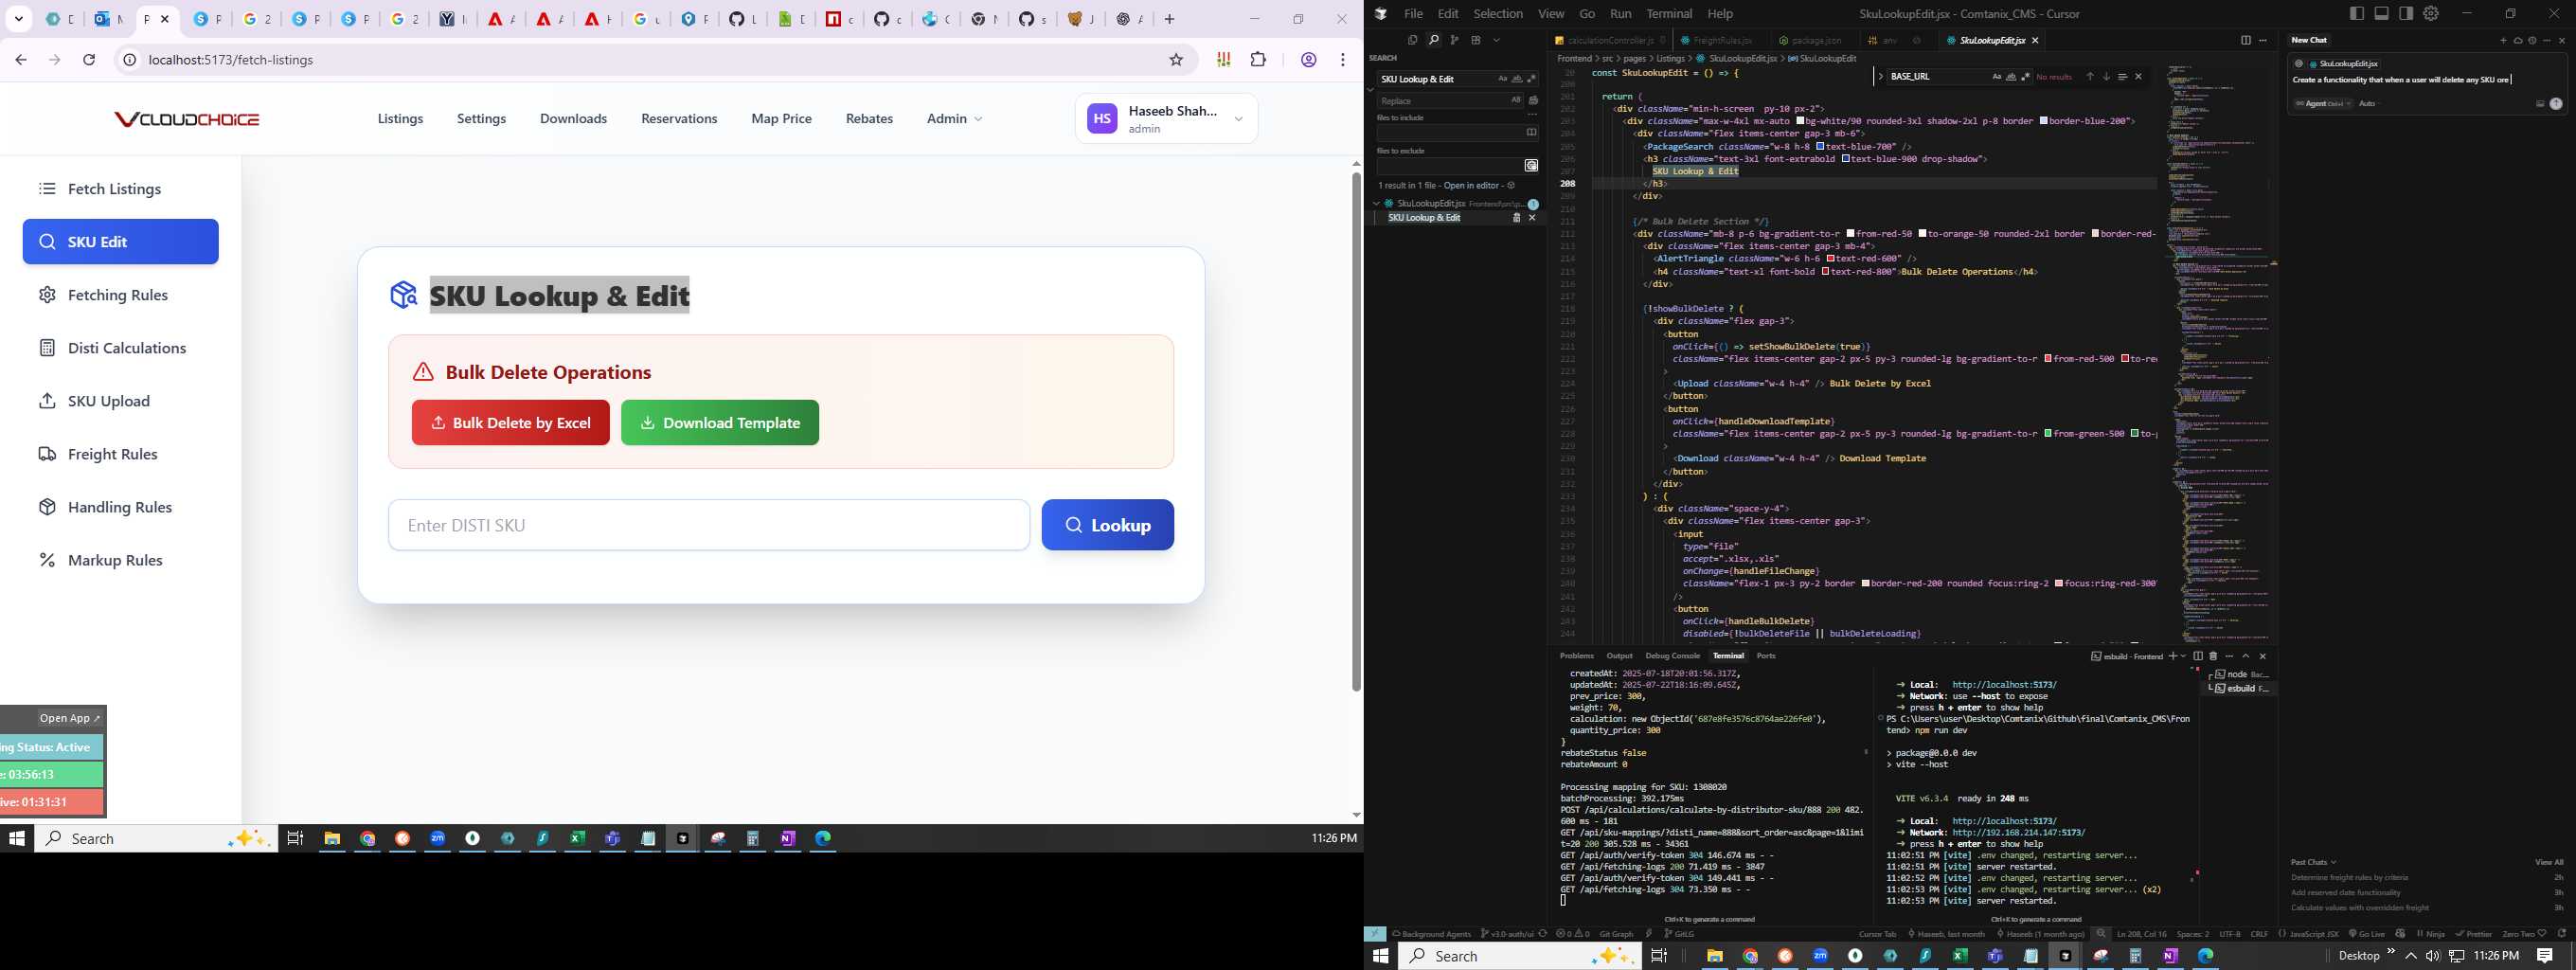This screenshot has width=2576, height=970.
Task: Open the Haseeb Shah user profile dropdown
Action: [x=1166, y=119]
